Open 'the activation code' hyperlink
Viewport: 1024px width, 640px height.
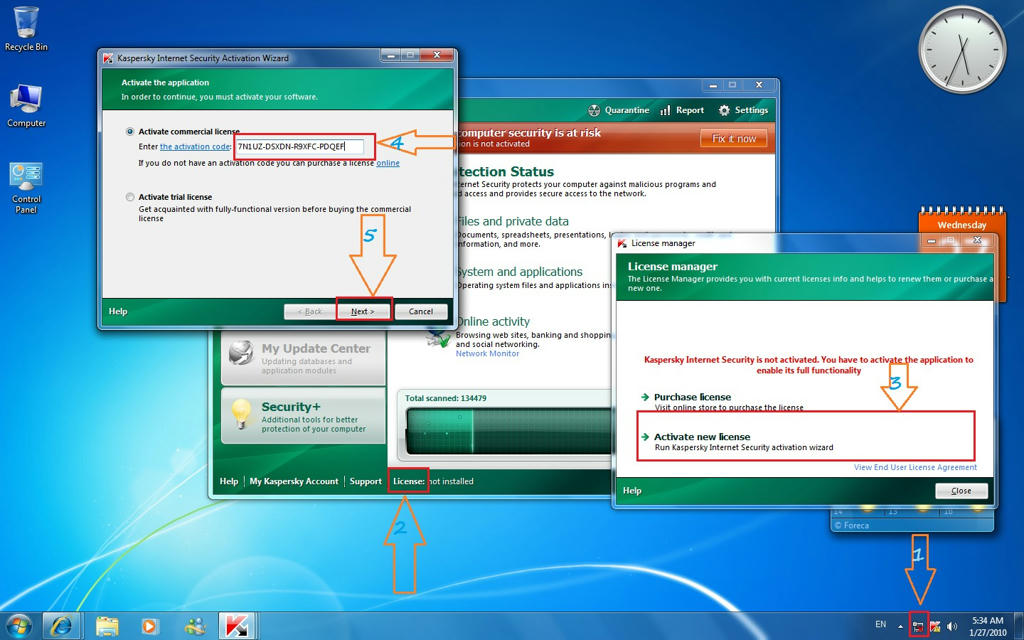pos(195,146)
